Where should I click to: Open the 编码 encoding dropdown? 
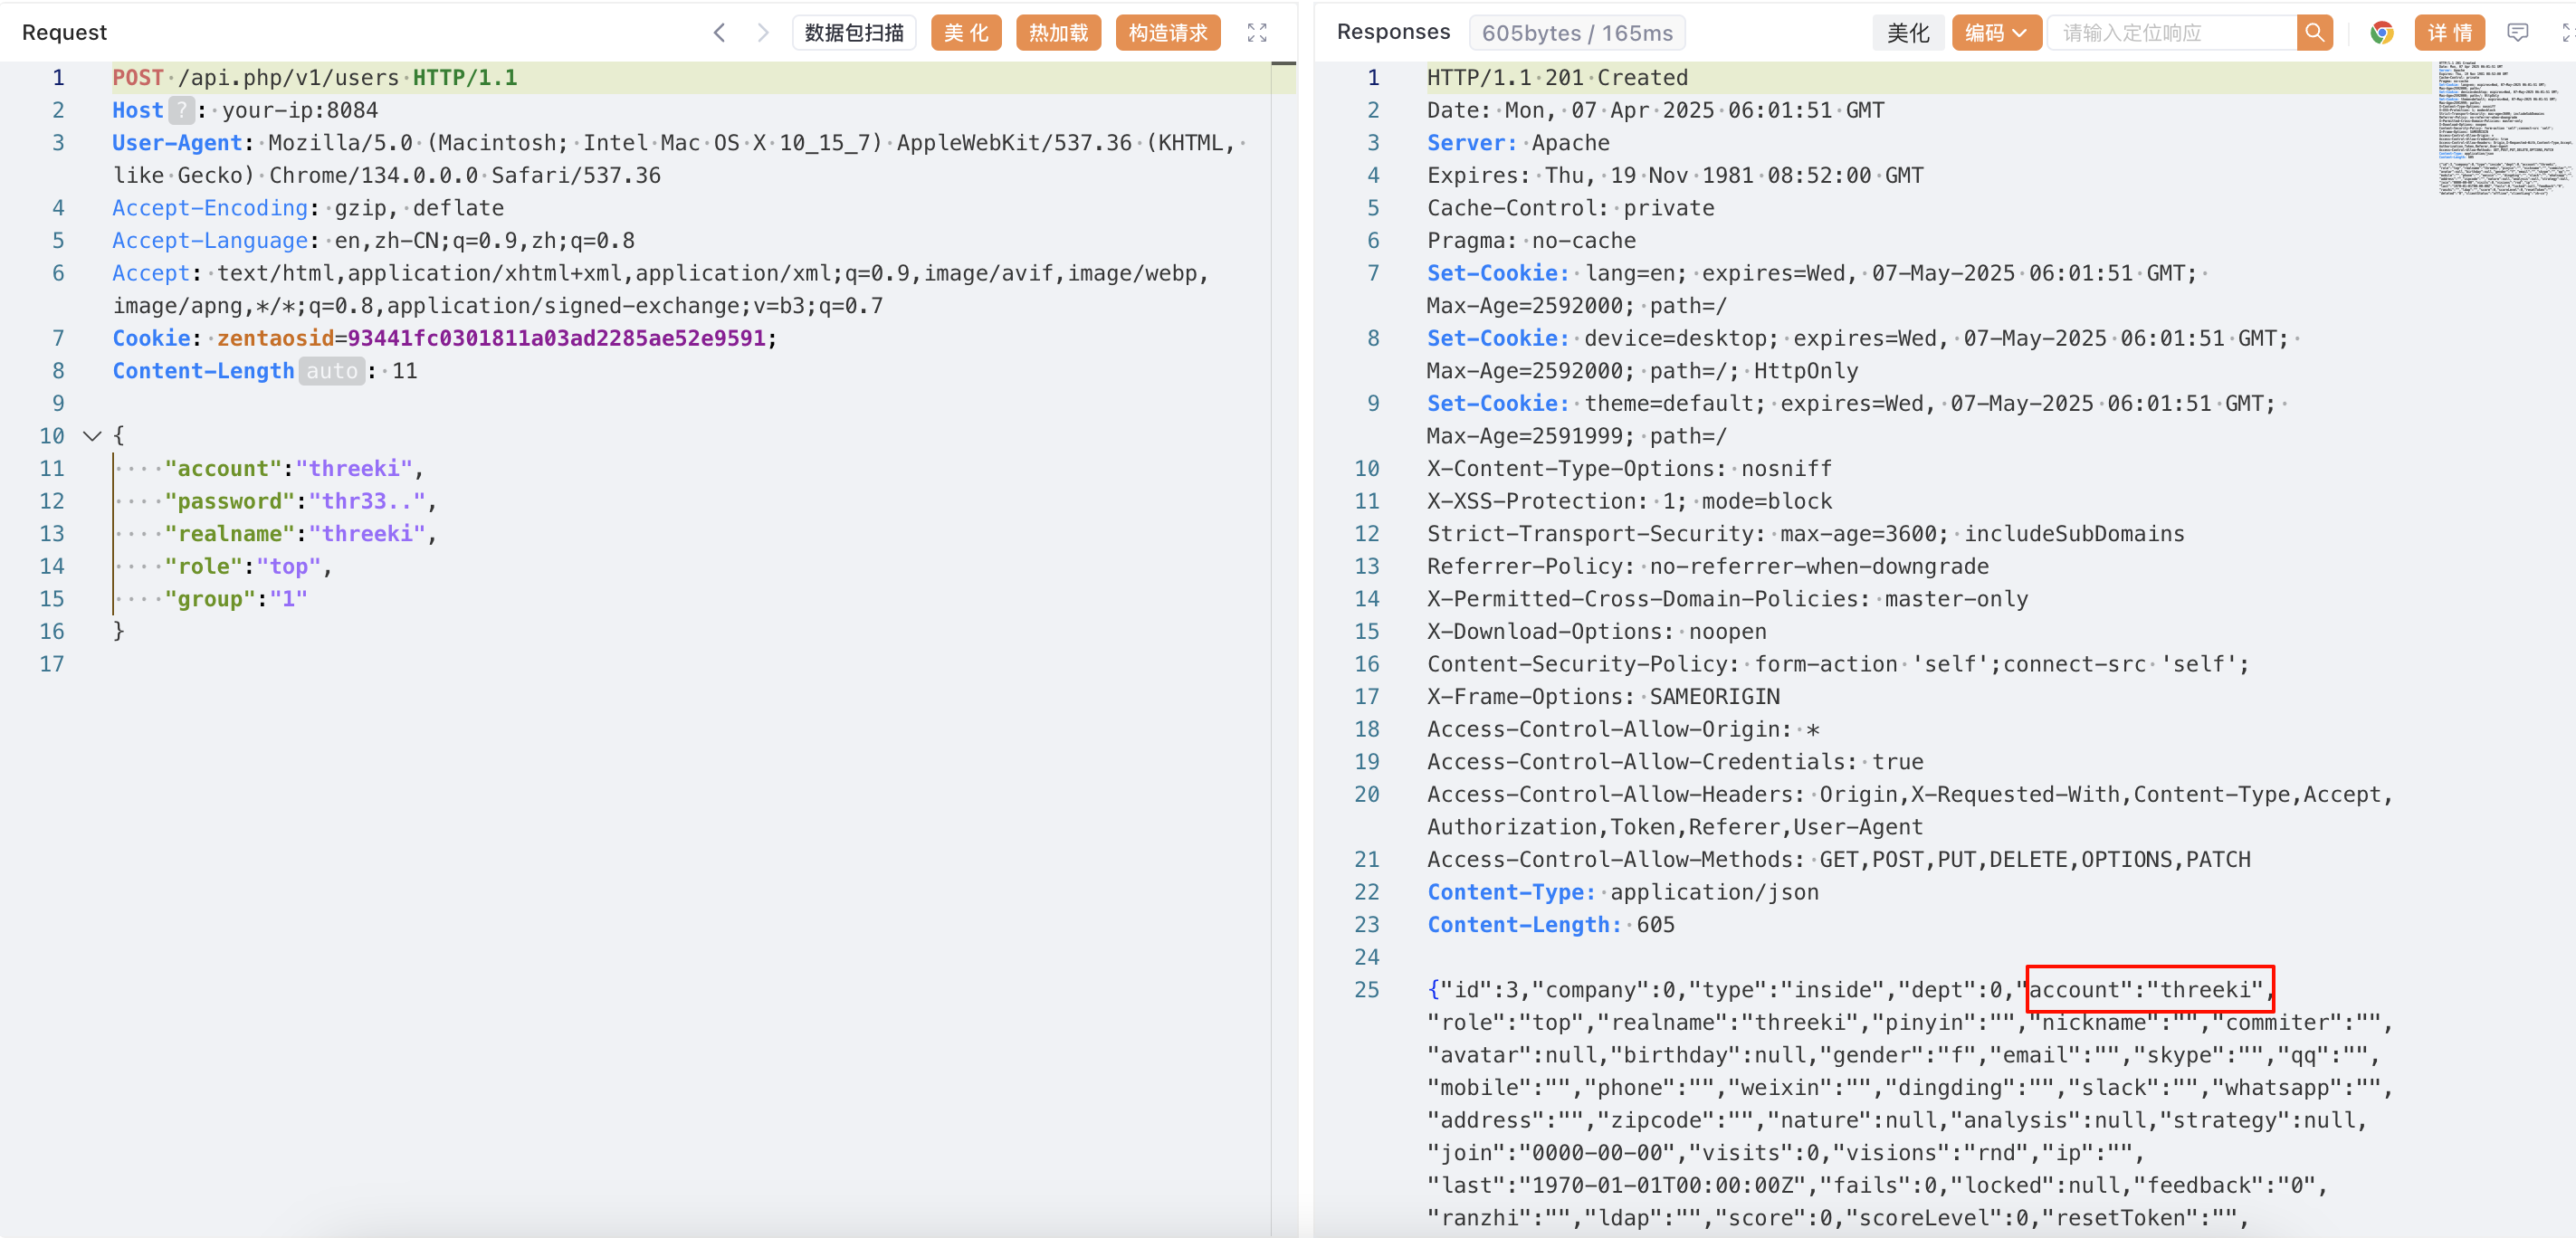coord(1995,33)
